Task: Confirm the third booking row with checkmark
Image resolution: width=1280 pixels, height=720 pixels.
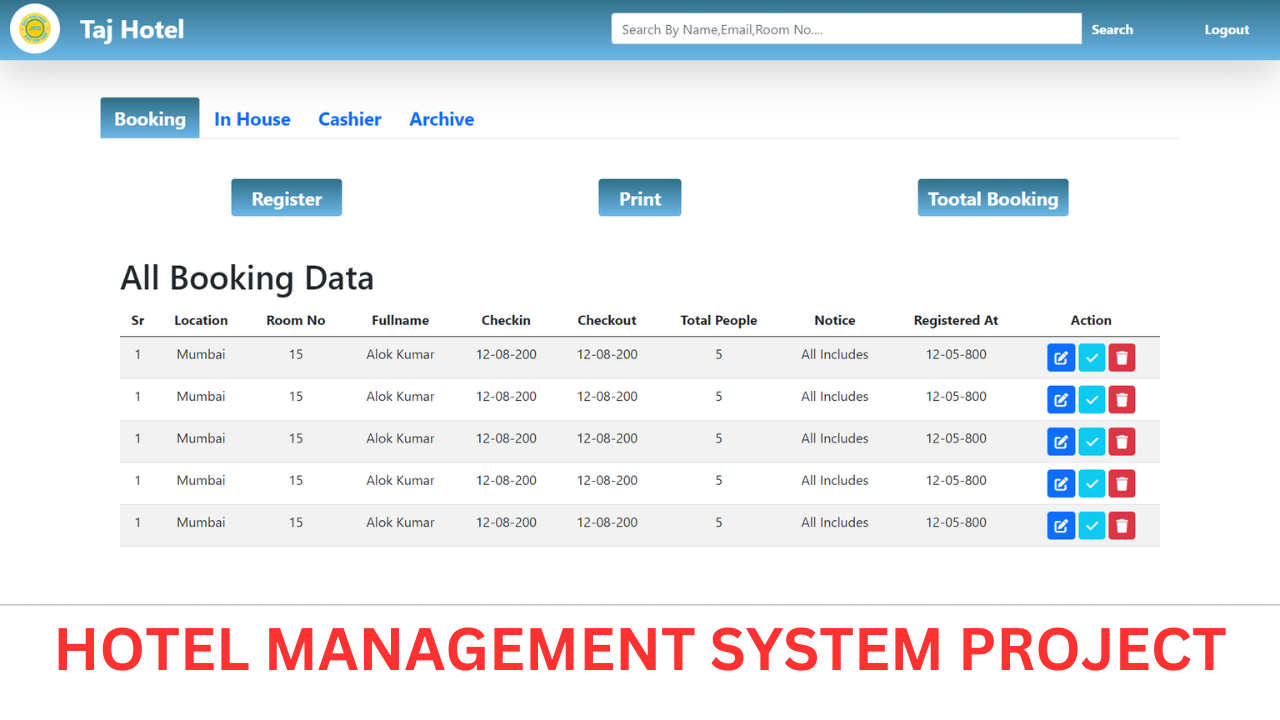Action: (1092, 442)
